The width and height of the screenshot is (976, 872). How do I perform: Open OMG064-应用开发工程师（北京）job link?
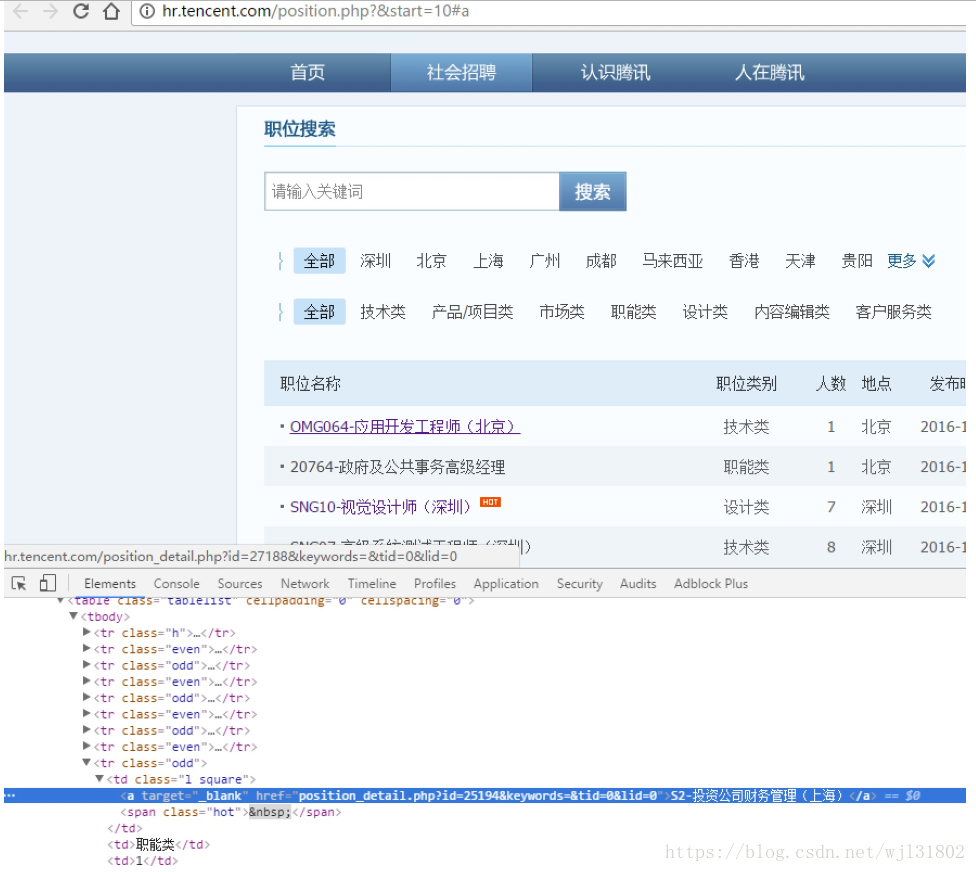[405, 427]
